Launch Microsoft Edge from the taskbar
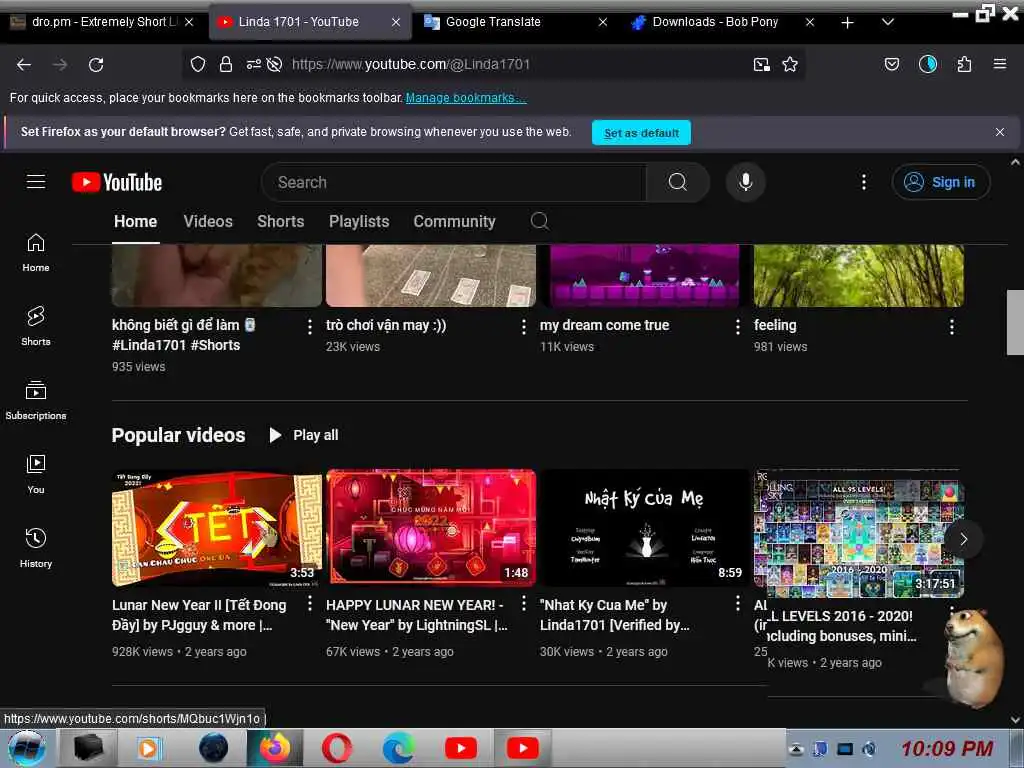This screenshot has width=1024, height=768. pyautogui.click(x=398, y=748)
